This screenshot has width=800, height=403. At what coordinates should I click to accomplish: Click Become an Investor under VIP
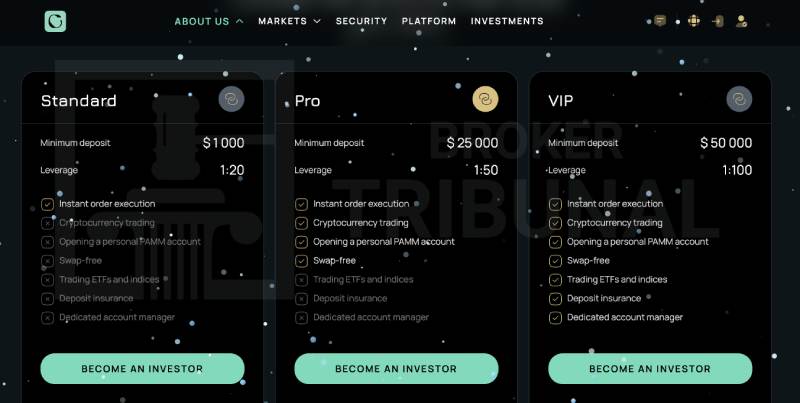coord(650,369)
